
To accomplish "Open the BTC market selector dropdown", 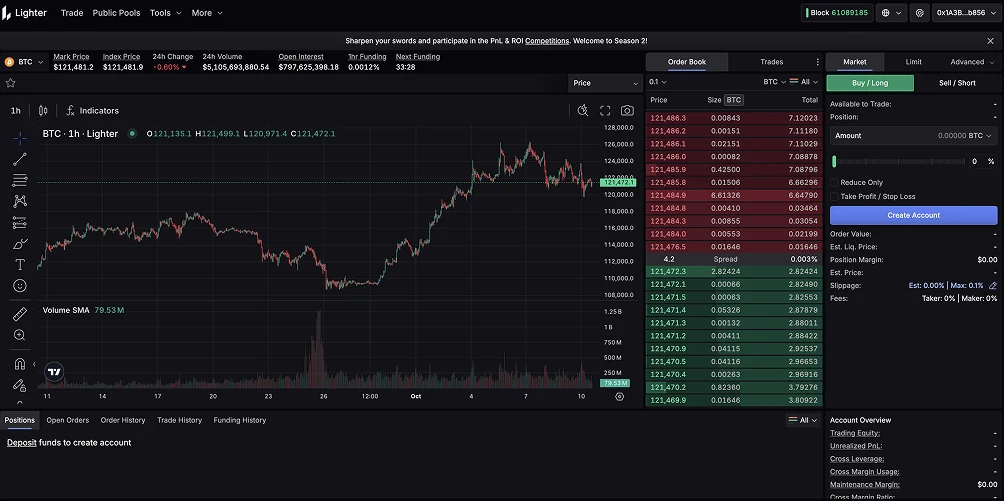I will 24,62.
